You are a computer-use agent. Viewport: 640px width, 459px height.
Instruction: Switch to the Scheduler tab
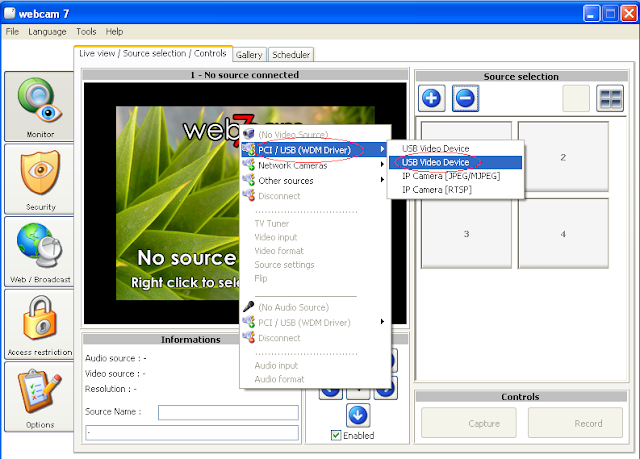coord(291,55)
